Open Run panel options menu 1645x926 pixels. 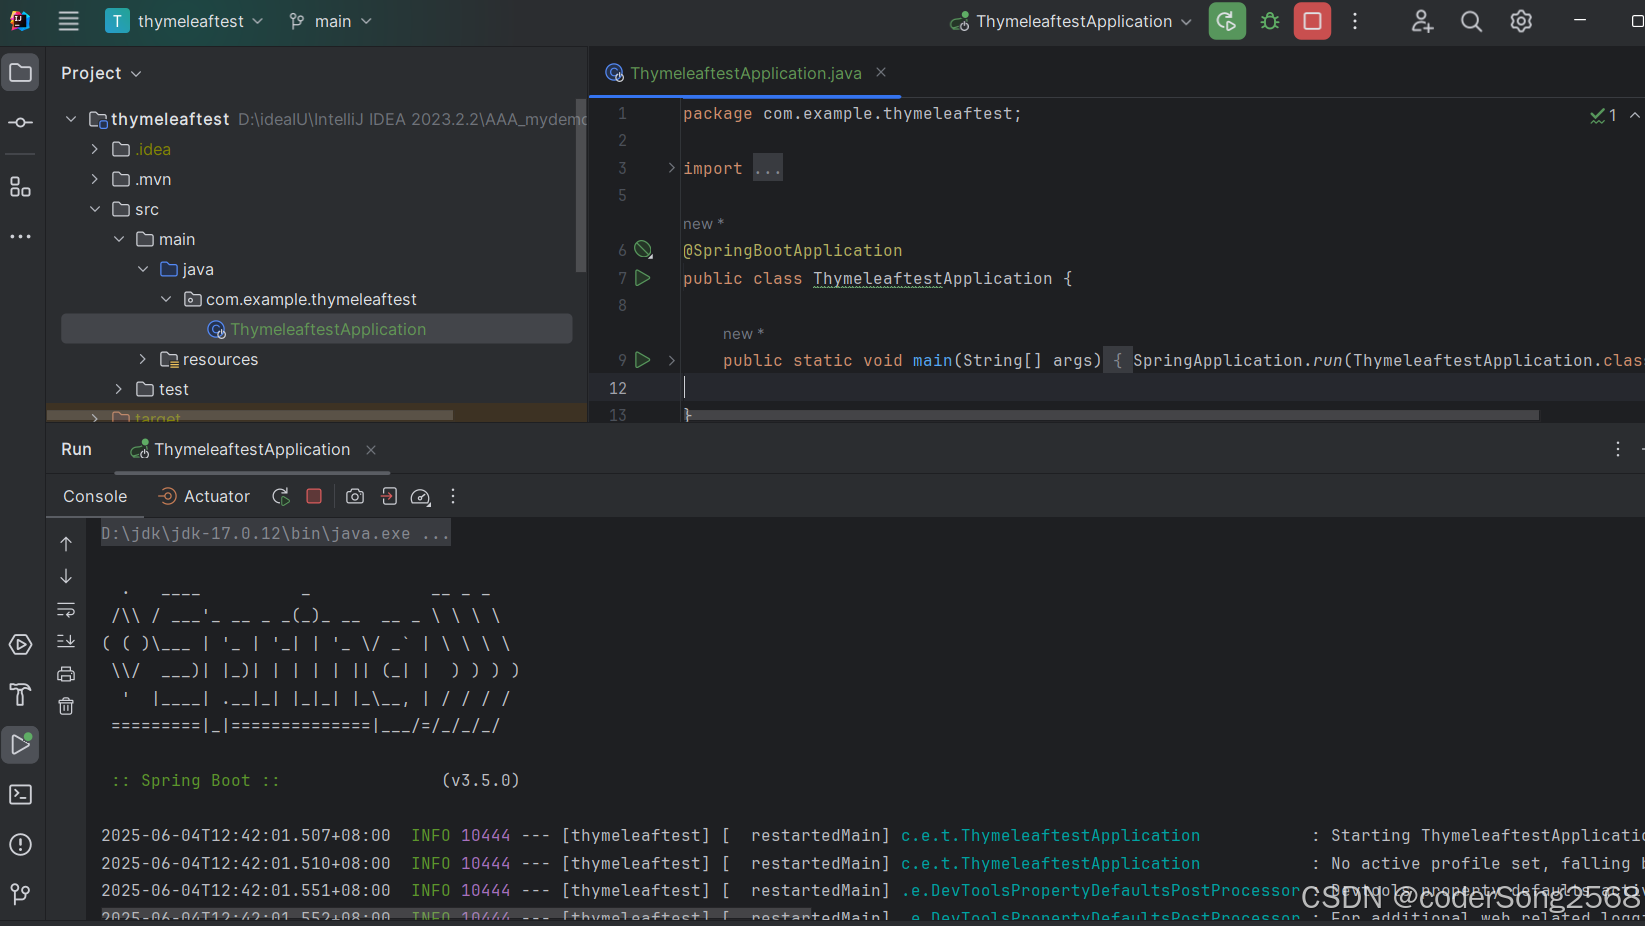1618,450
